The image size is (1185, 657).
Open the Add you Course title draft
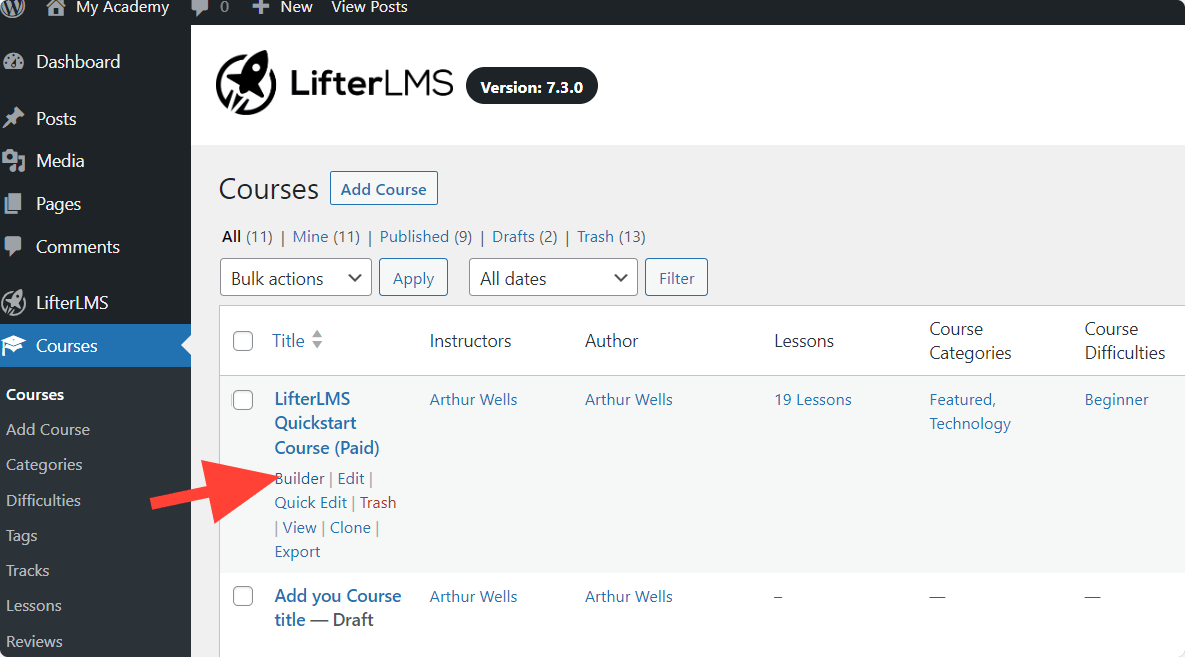coord(338,608)
